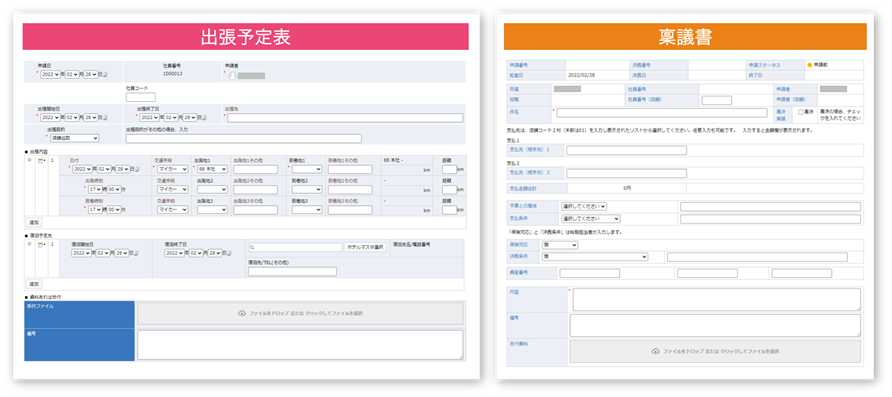
Task: Open 予算との関係 dropdown in 稟議書
Action: 584,206
